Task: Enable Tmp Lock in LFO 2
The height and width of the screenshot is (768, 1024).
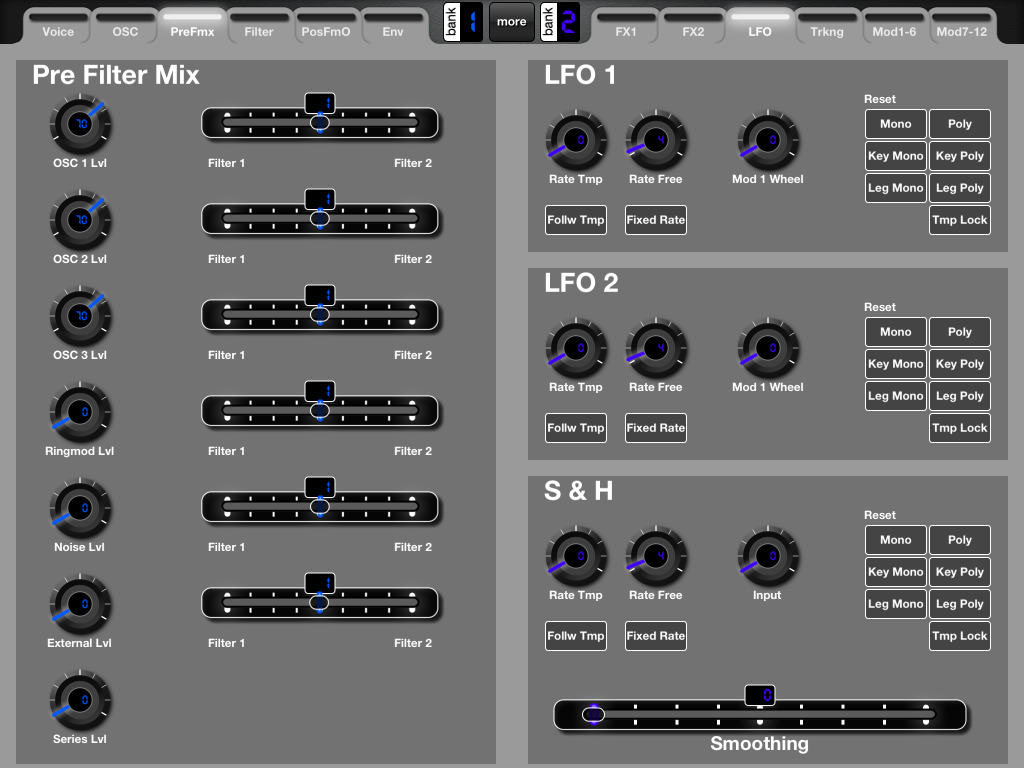Action: 960,428
